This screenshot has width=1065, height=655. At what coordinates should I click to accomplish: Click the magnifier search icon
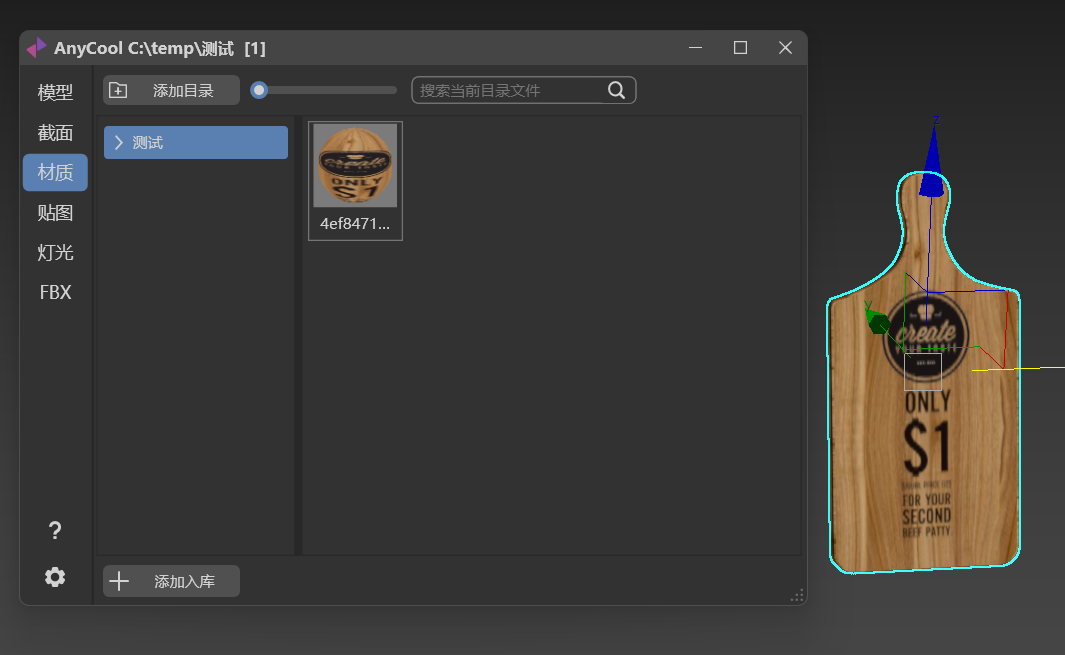click(x=616, y=90)
